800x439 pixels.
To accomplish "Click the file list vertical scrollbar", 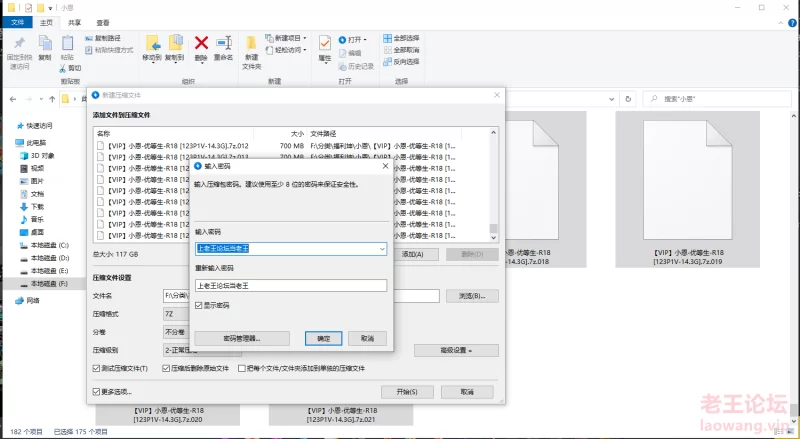I will (493, 186).
